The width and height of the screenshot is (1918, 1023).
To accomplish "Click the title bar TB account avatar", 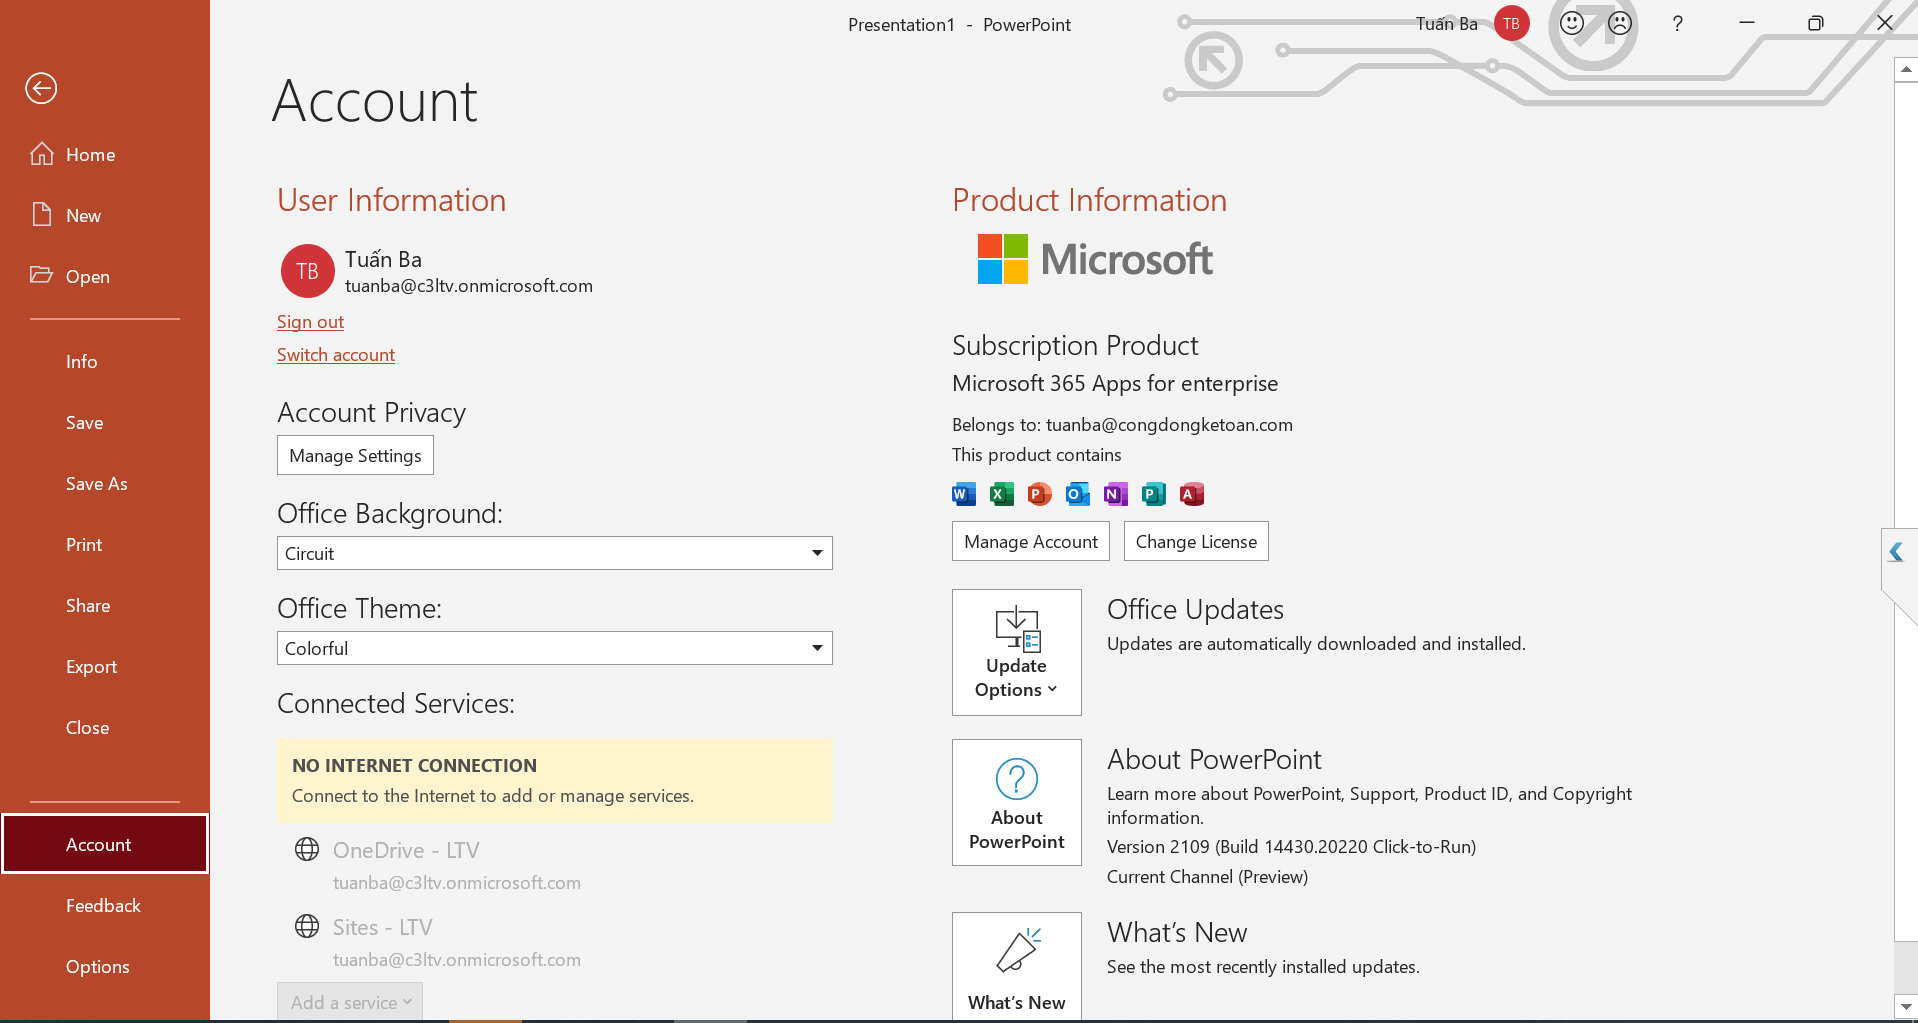I will [x=1511, y=23].
